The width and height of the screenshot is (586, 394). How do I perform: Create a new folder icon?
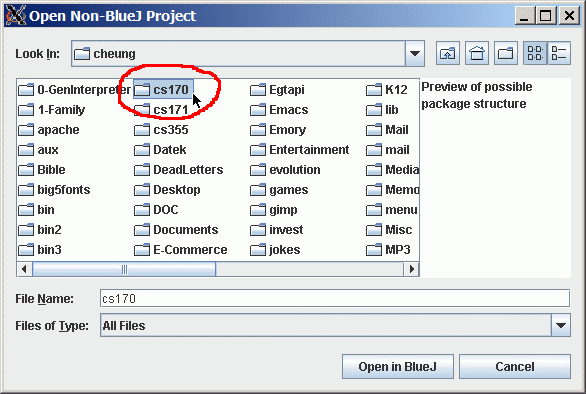pos(506,53)
